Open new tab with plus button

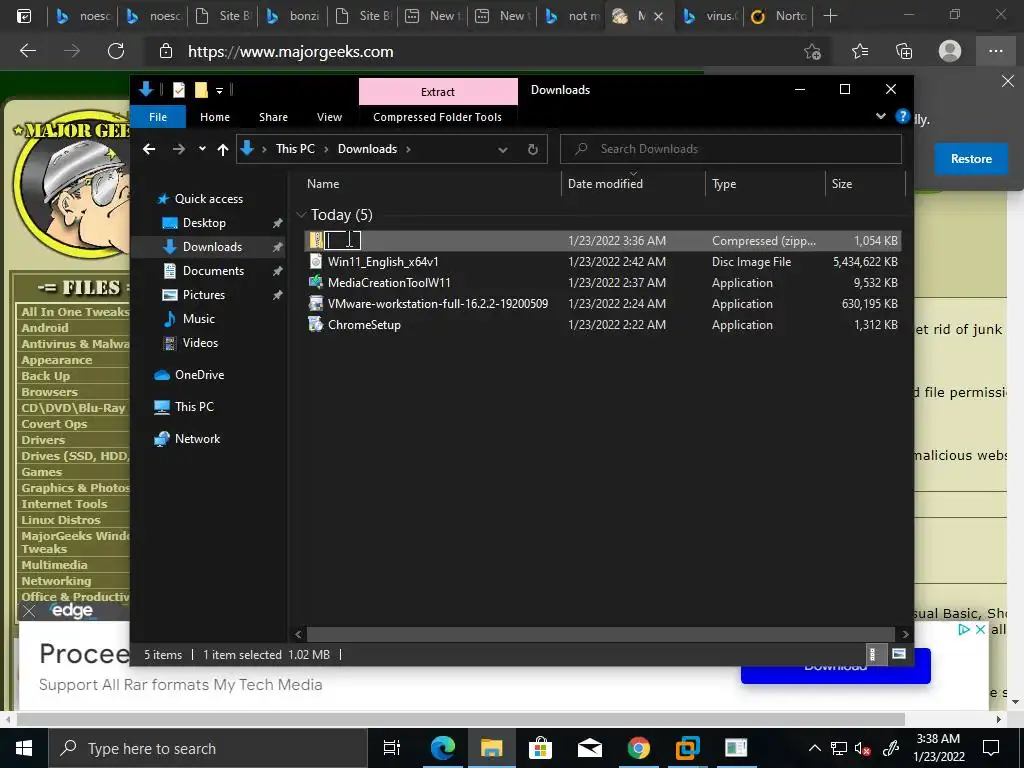click(830, 16)
